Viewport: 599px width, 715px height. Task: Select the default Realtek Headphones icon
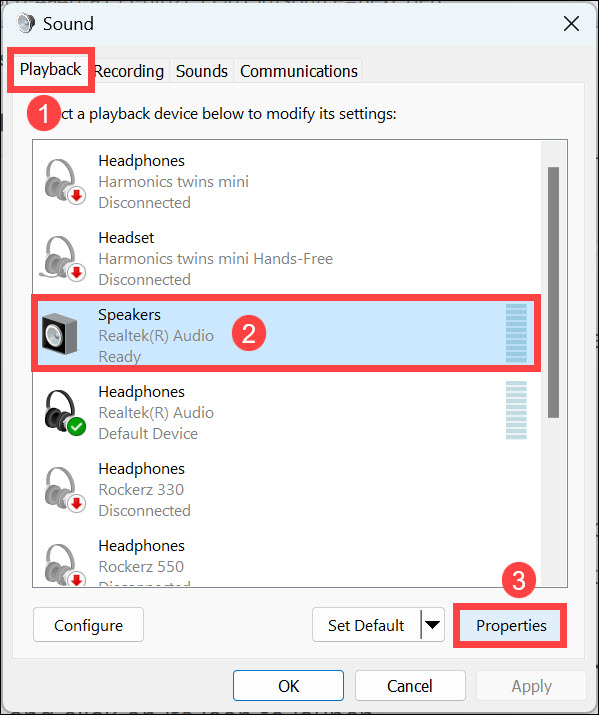pyautogui.click(x=65, y=413)
